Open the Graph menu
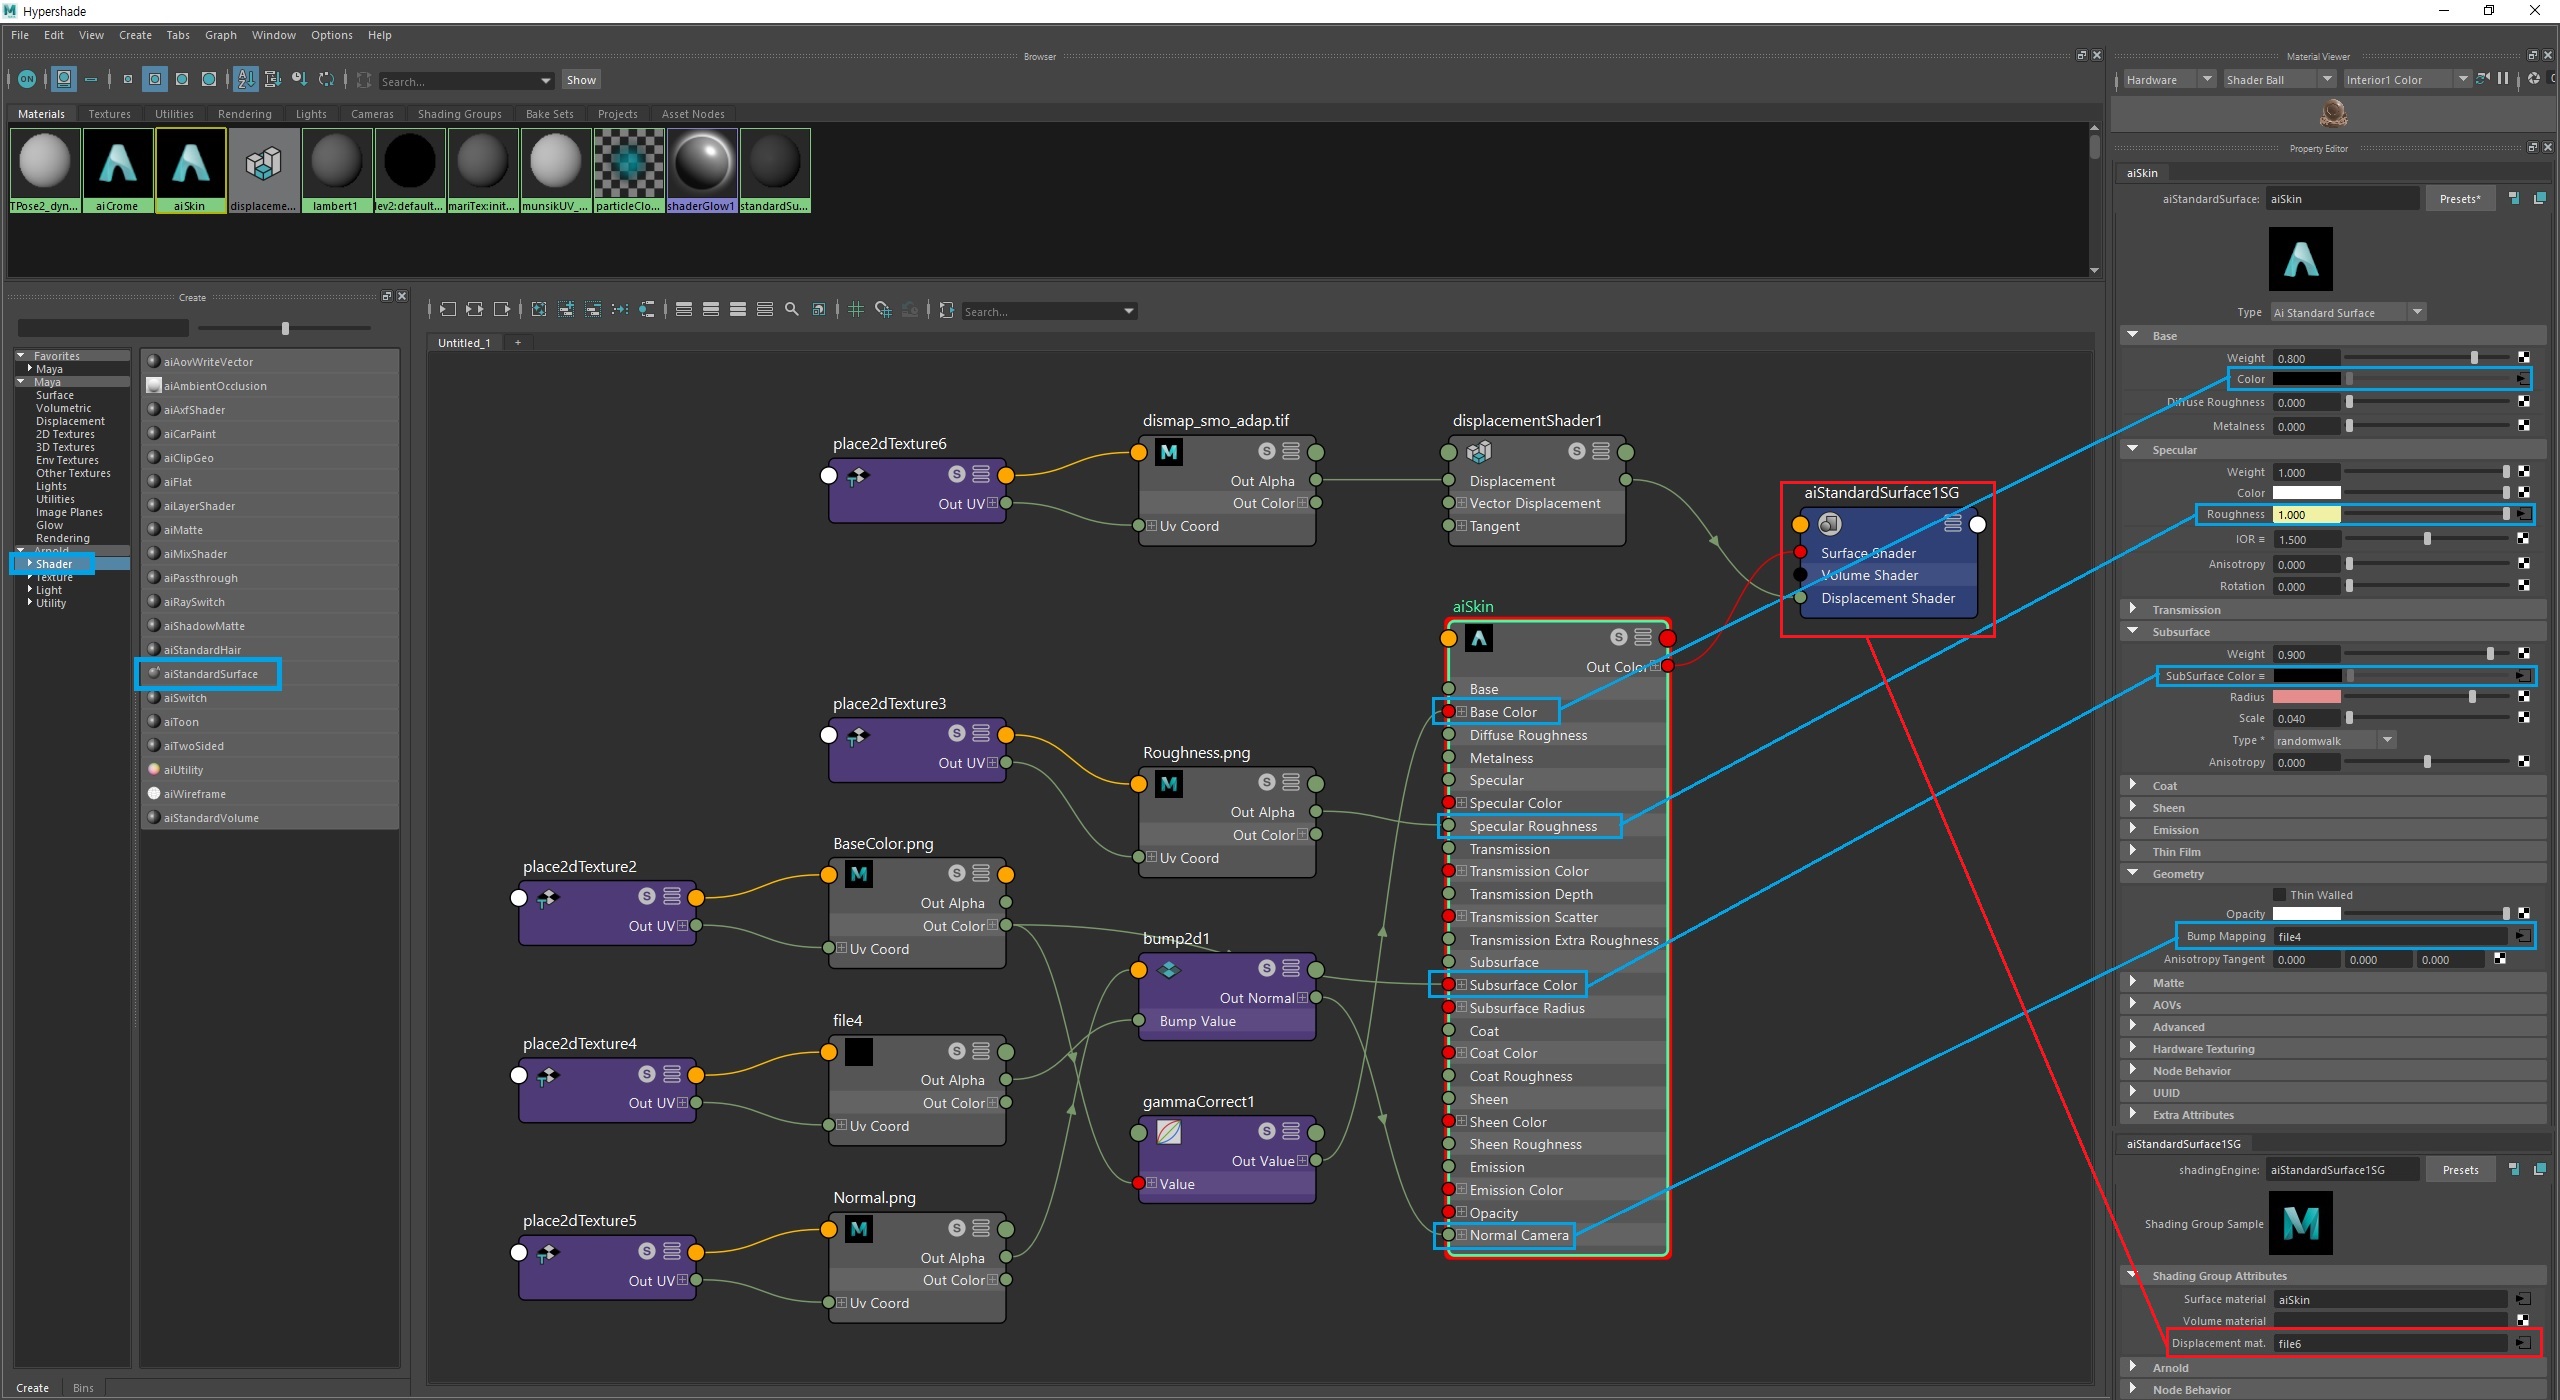The width and height of the screenshot is (2560, 1400). pos(220,35)
